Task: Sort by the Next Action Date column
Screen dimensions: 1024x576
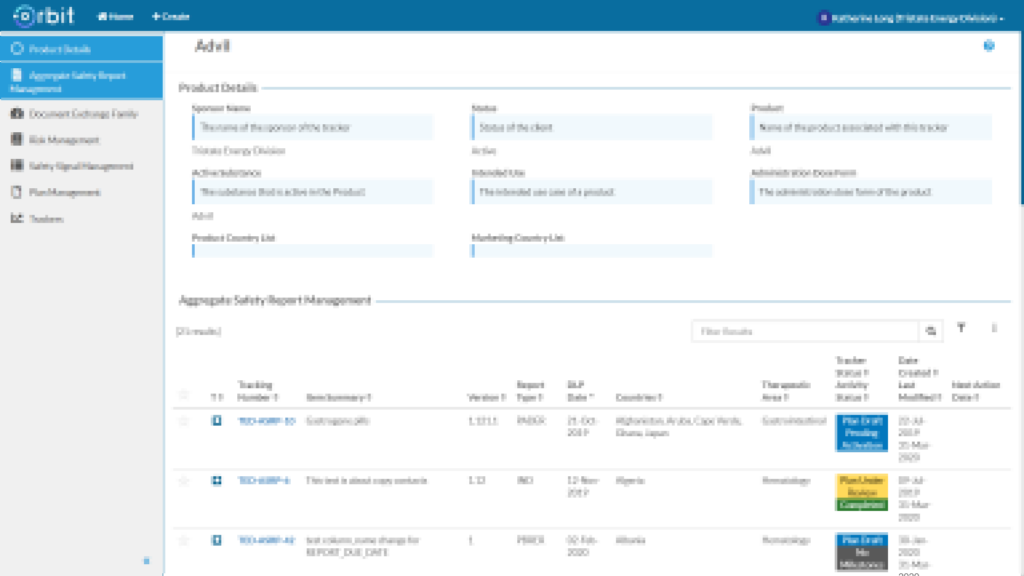Action: pos(976,391)
